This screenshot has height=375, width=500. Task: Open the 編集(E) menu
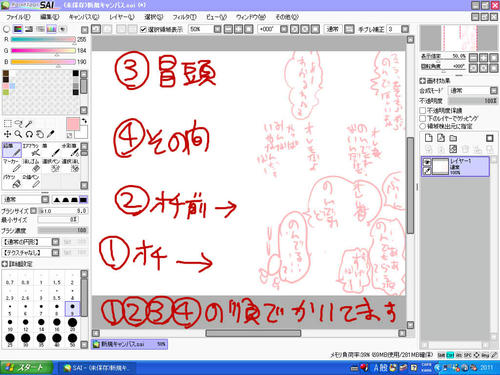50,17
